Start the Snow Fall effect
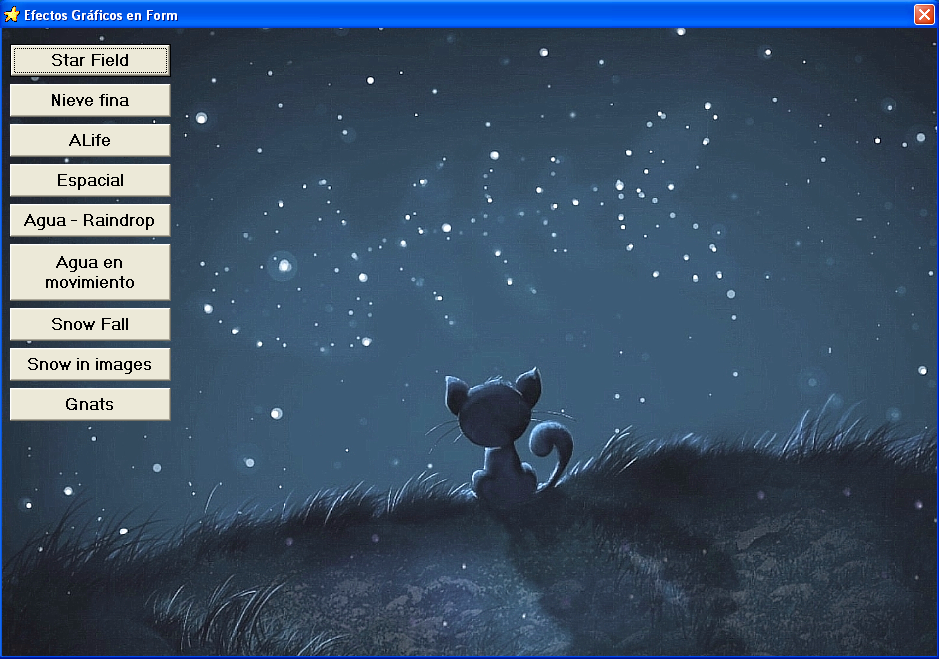939x659 pixels. click(x=90, y=324)
